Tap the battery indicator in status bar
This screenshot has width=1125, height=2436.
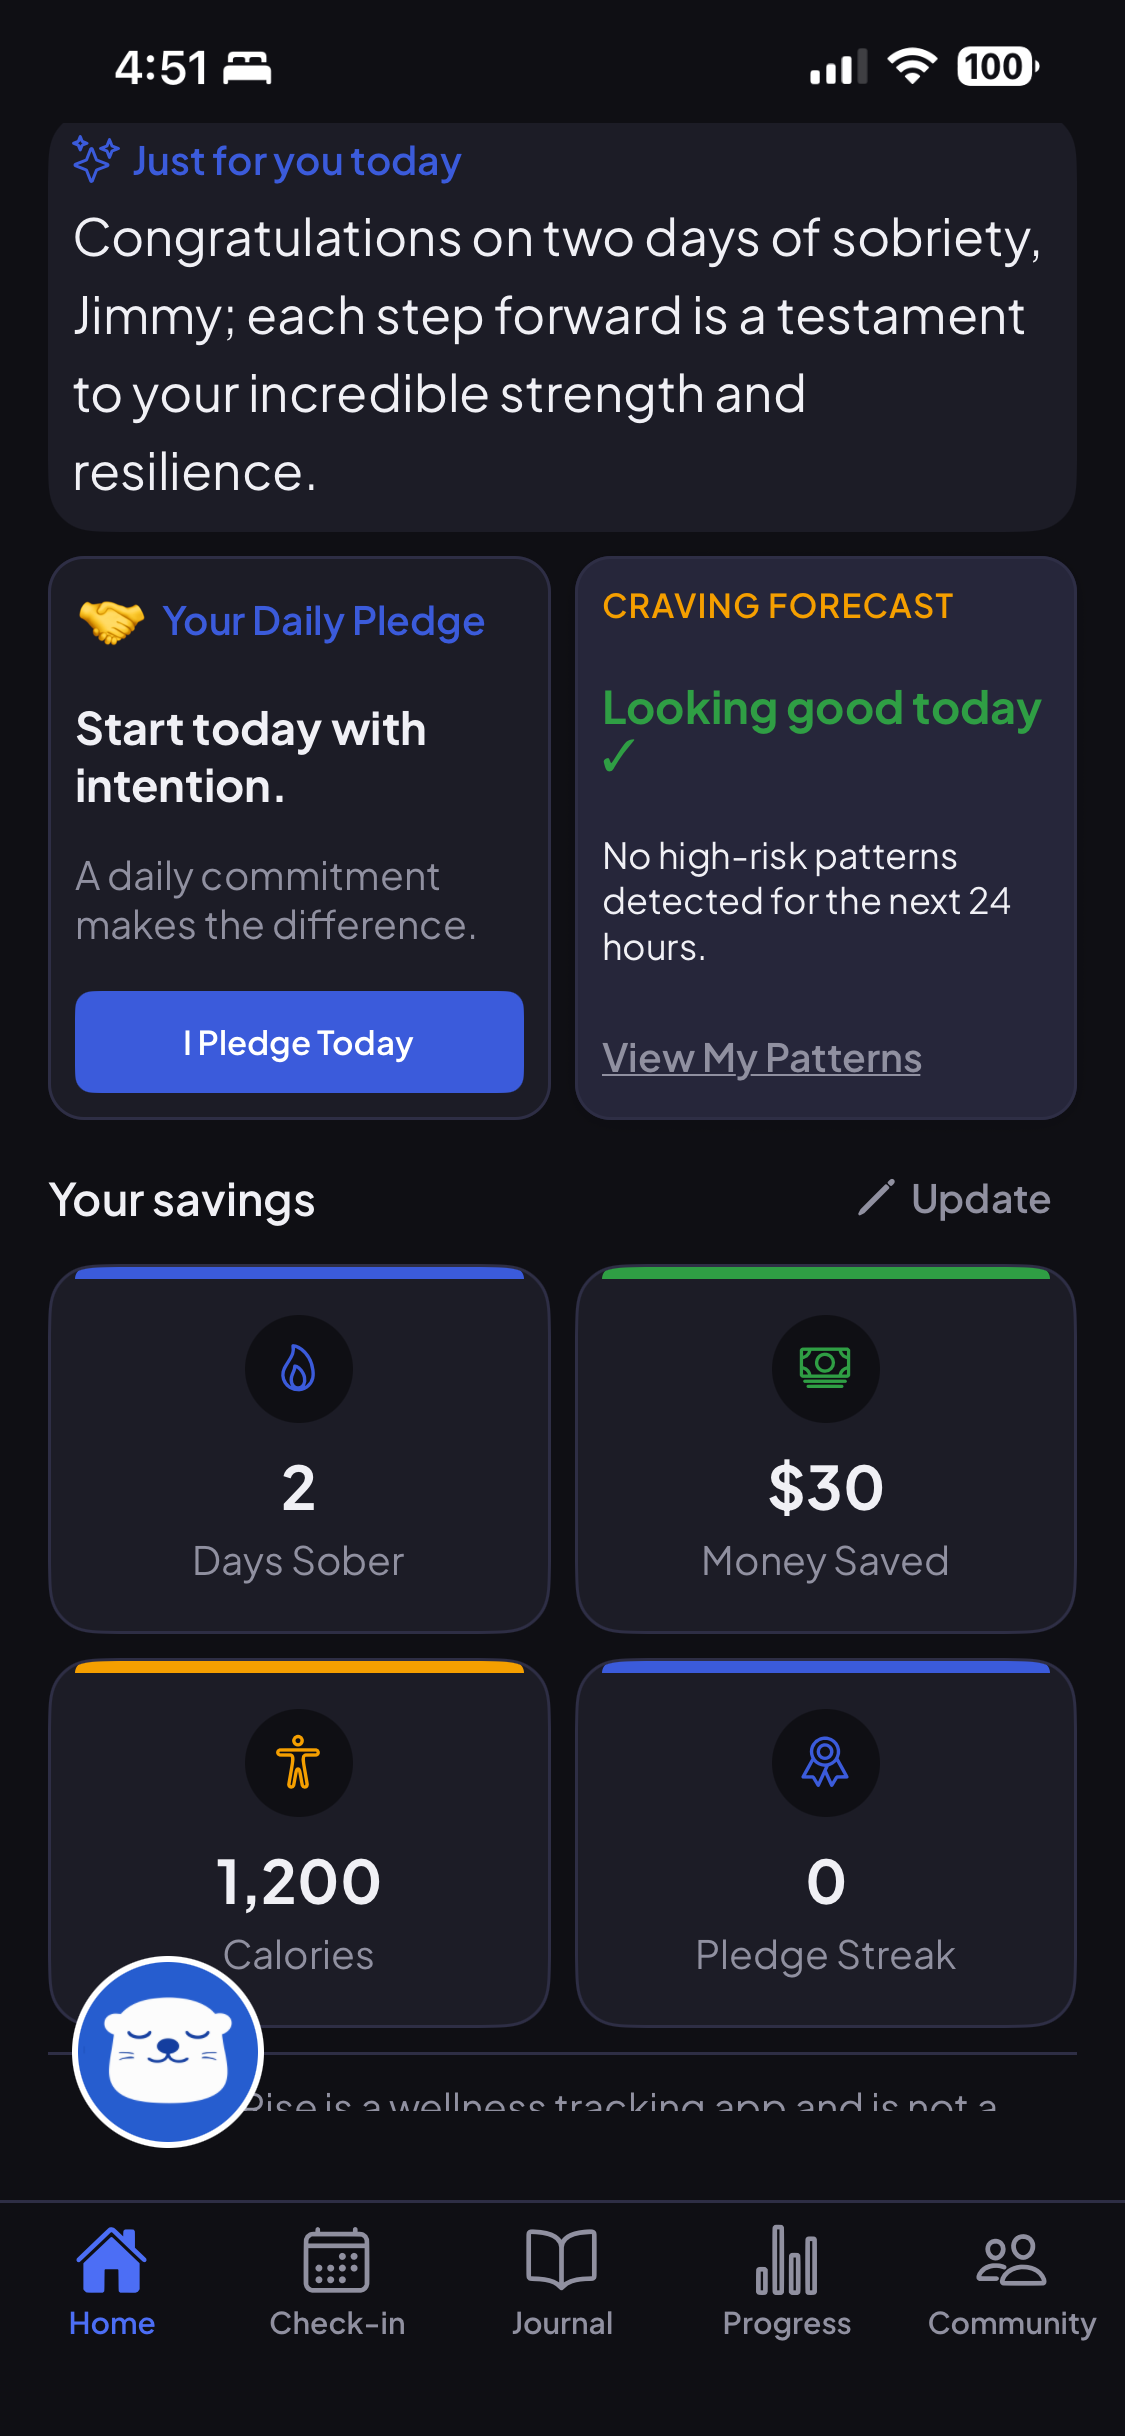point(998,67)
